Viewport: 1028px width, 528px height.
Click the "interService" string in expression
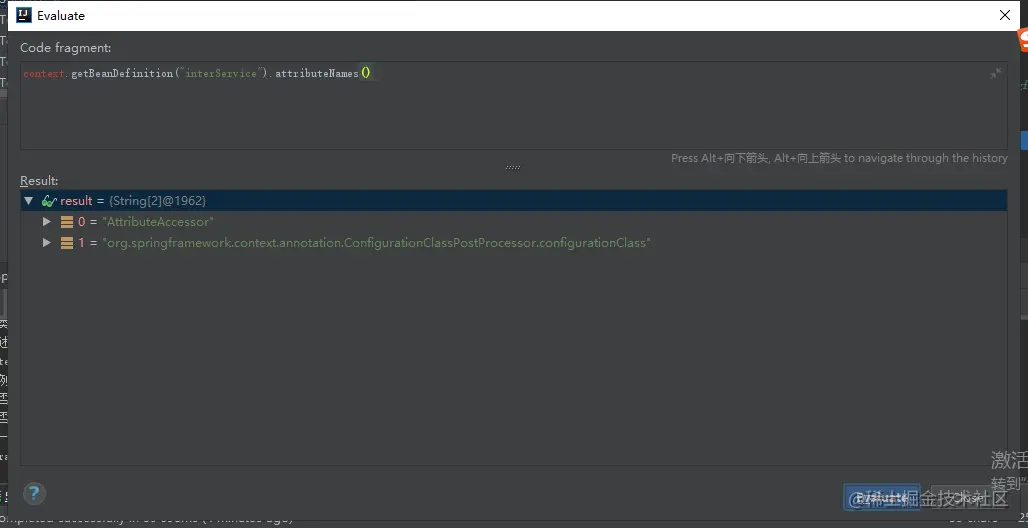point(221,73)
